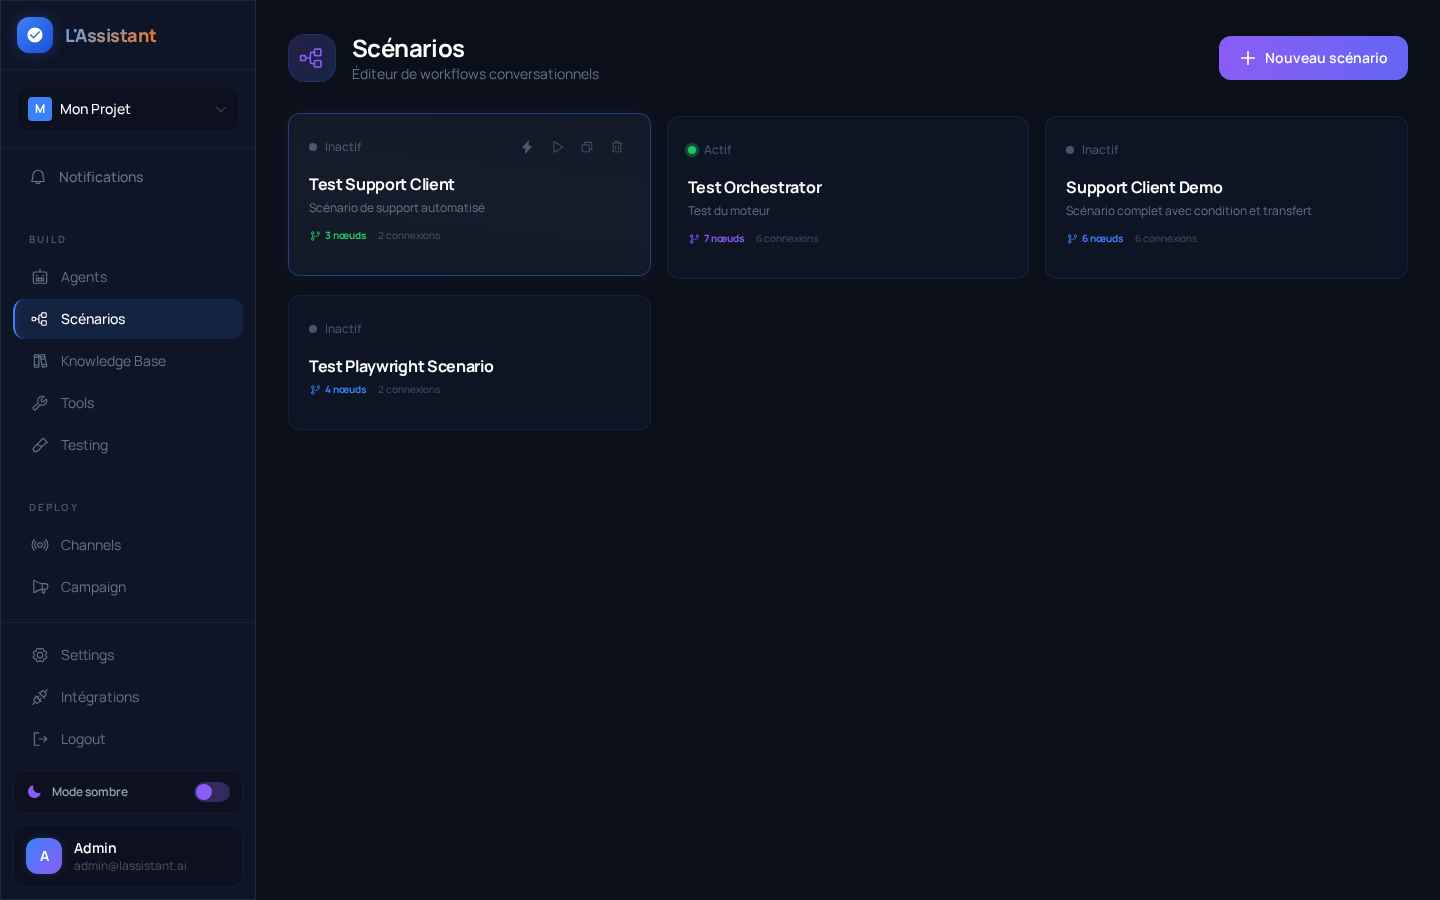Click the L'Assistant logo icon
This screenshot has width=1440, height=900.
[35, 35]
